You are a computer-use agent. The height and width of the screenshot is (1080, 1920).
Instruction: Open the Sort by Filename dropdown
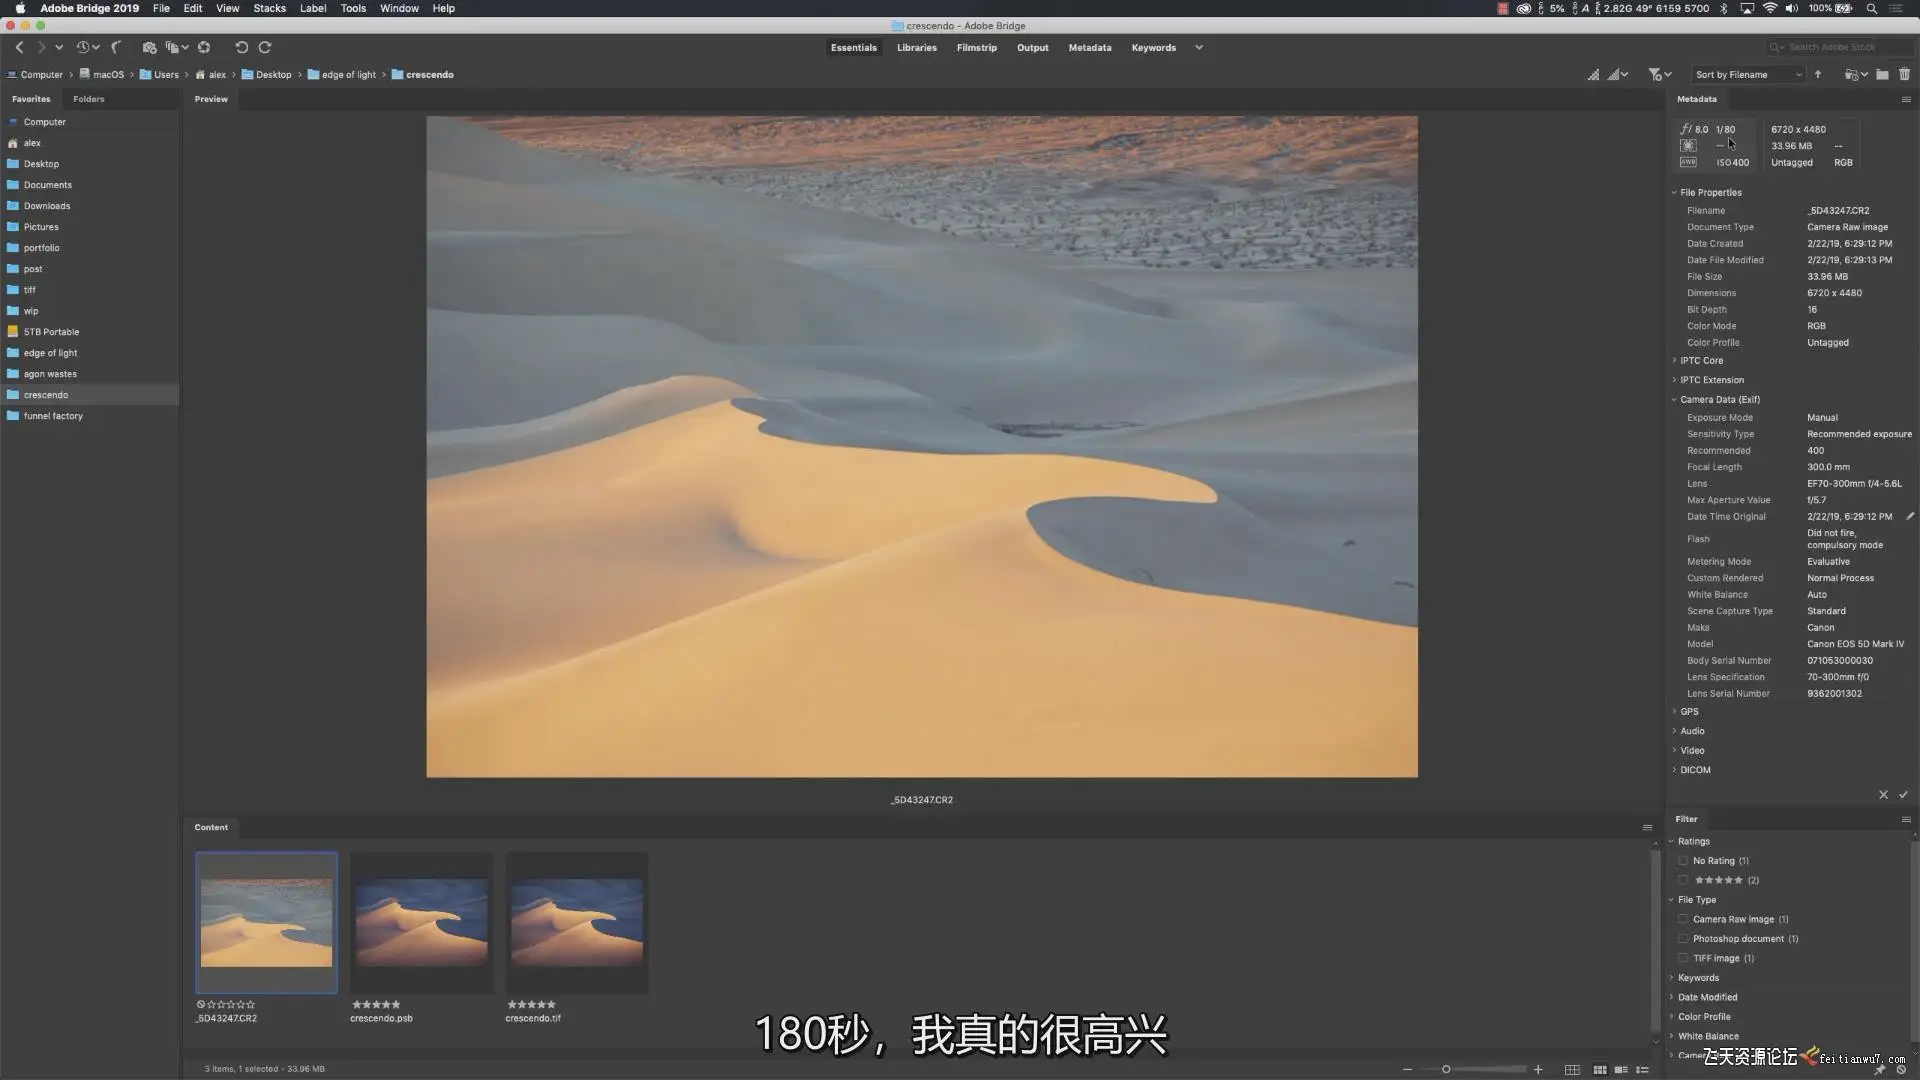click(1748, 75)
